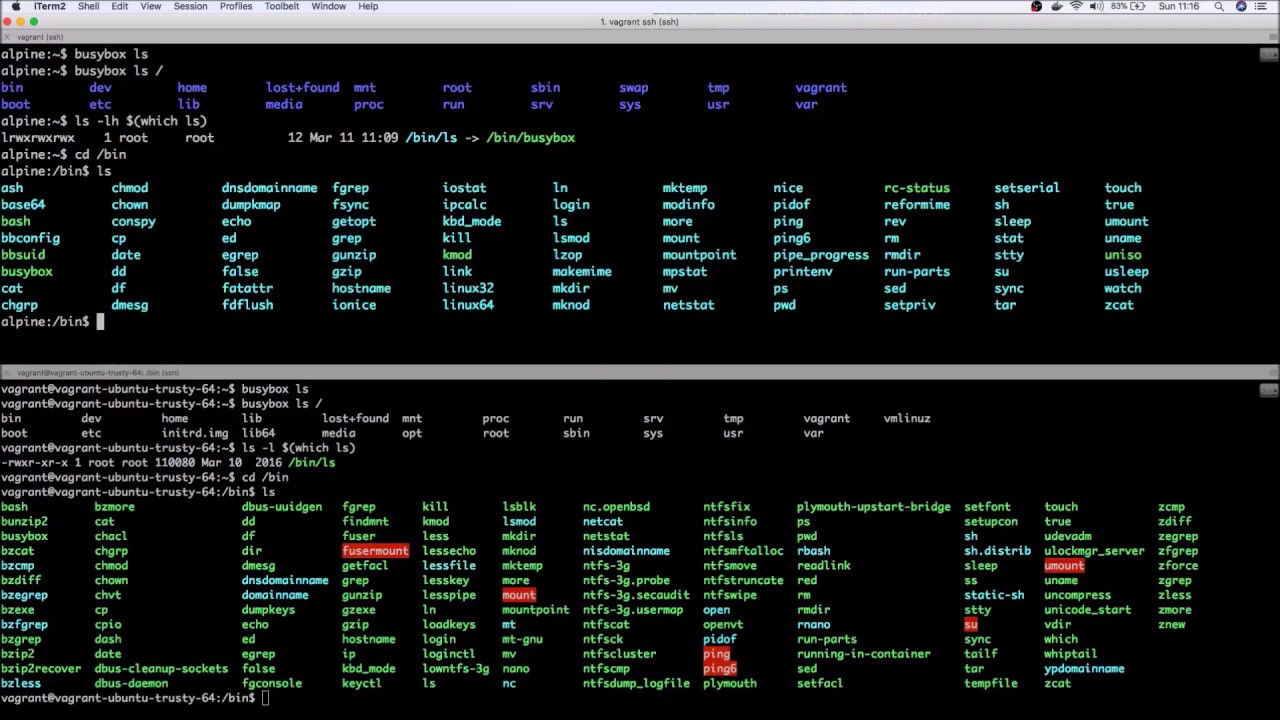
Task: Click the small icon at top-right of lower pane
Action: [x=1268, y=390]
